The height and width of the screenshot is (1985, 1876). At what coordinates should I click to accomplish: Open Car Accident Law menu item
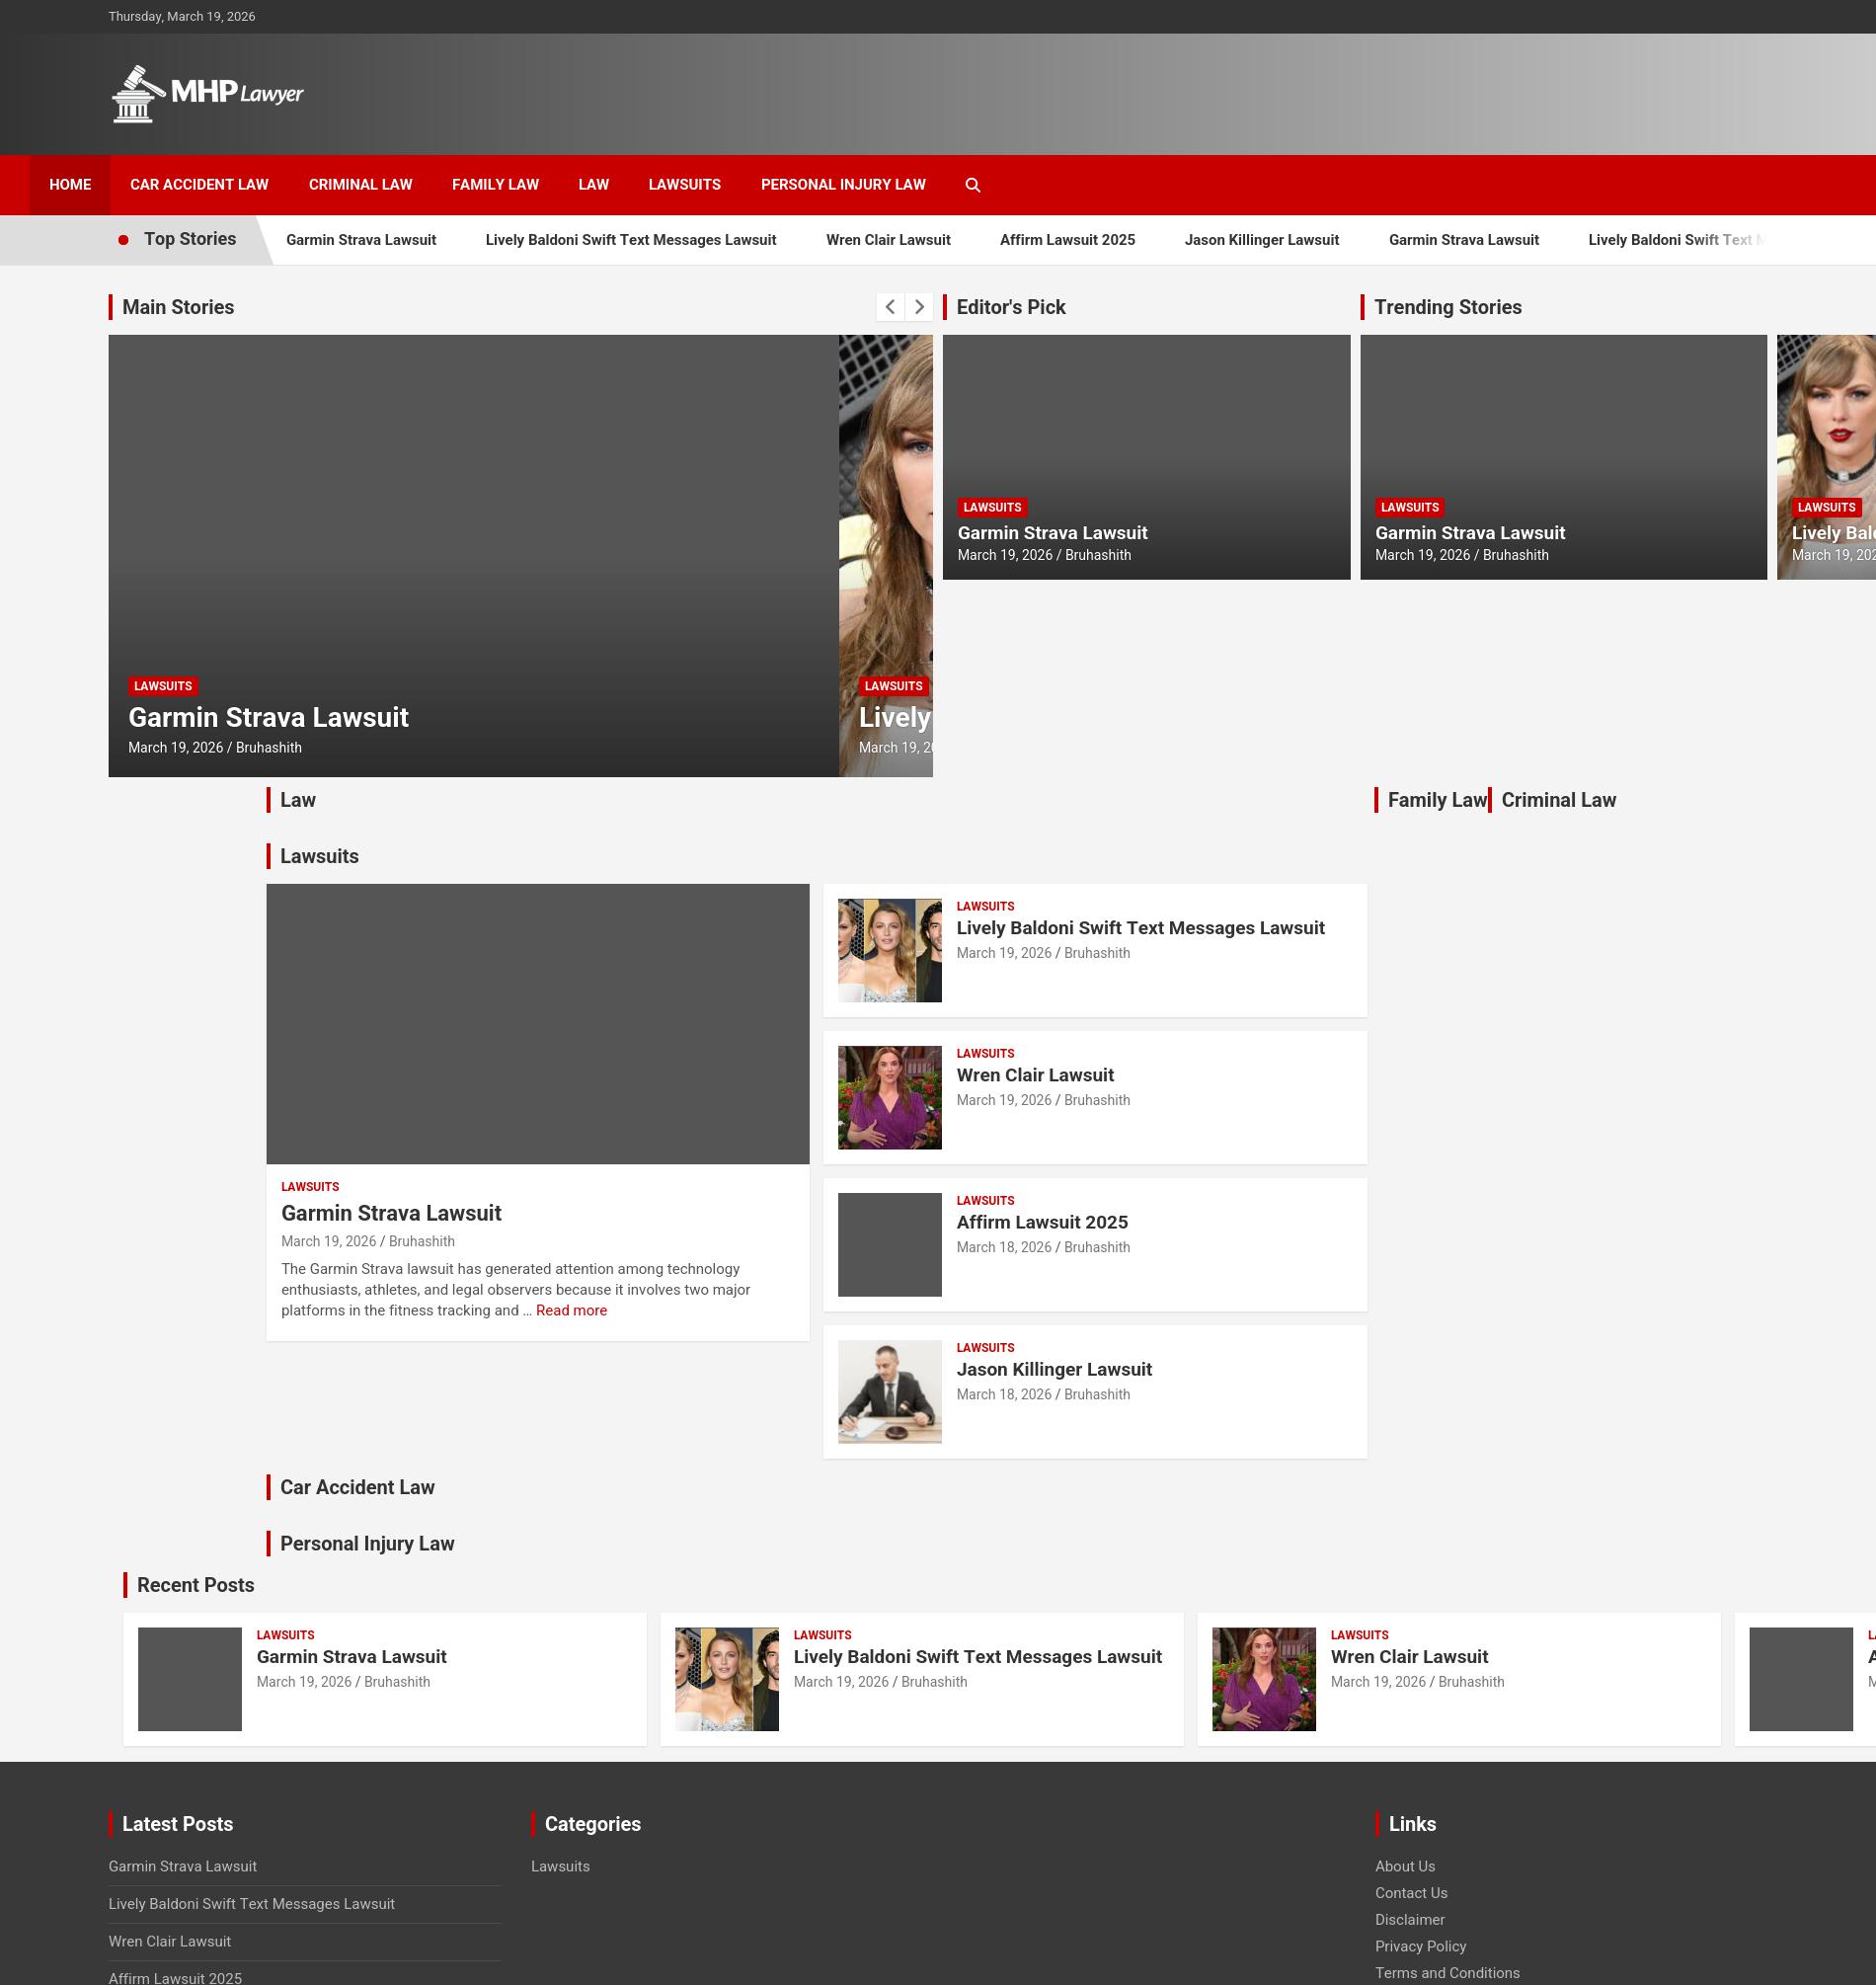click(199, 185)
